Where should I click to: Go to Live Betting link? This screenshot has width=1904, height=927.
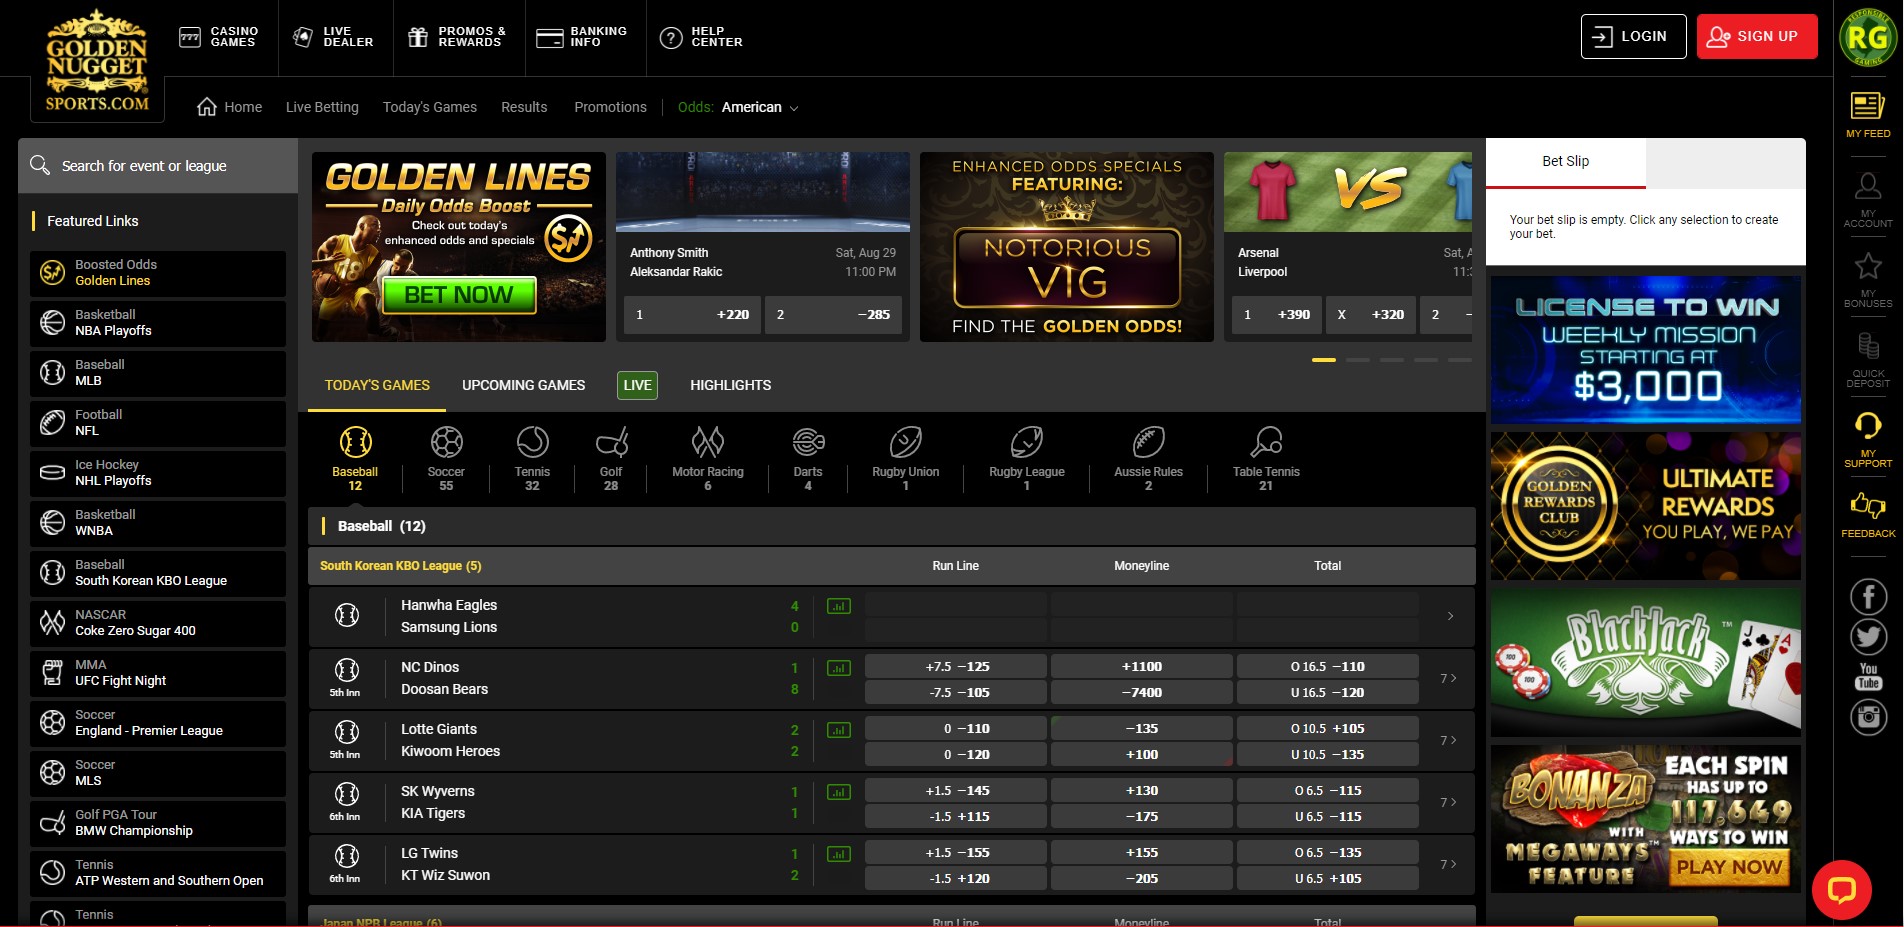click(322, 107)
